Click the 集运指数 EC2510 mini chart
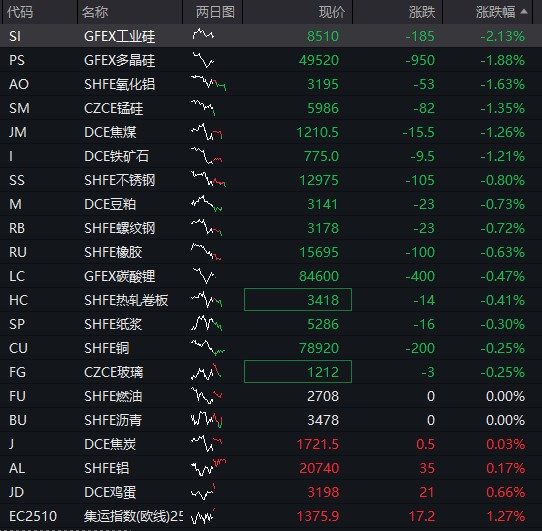This screenshot has height=531, width=542. click(203, 516)
